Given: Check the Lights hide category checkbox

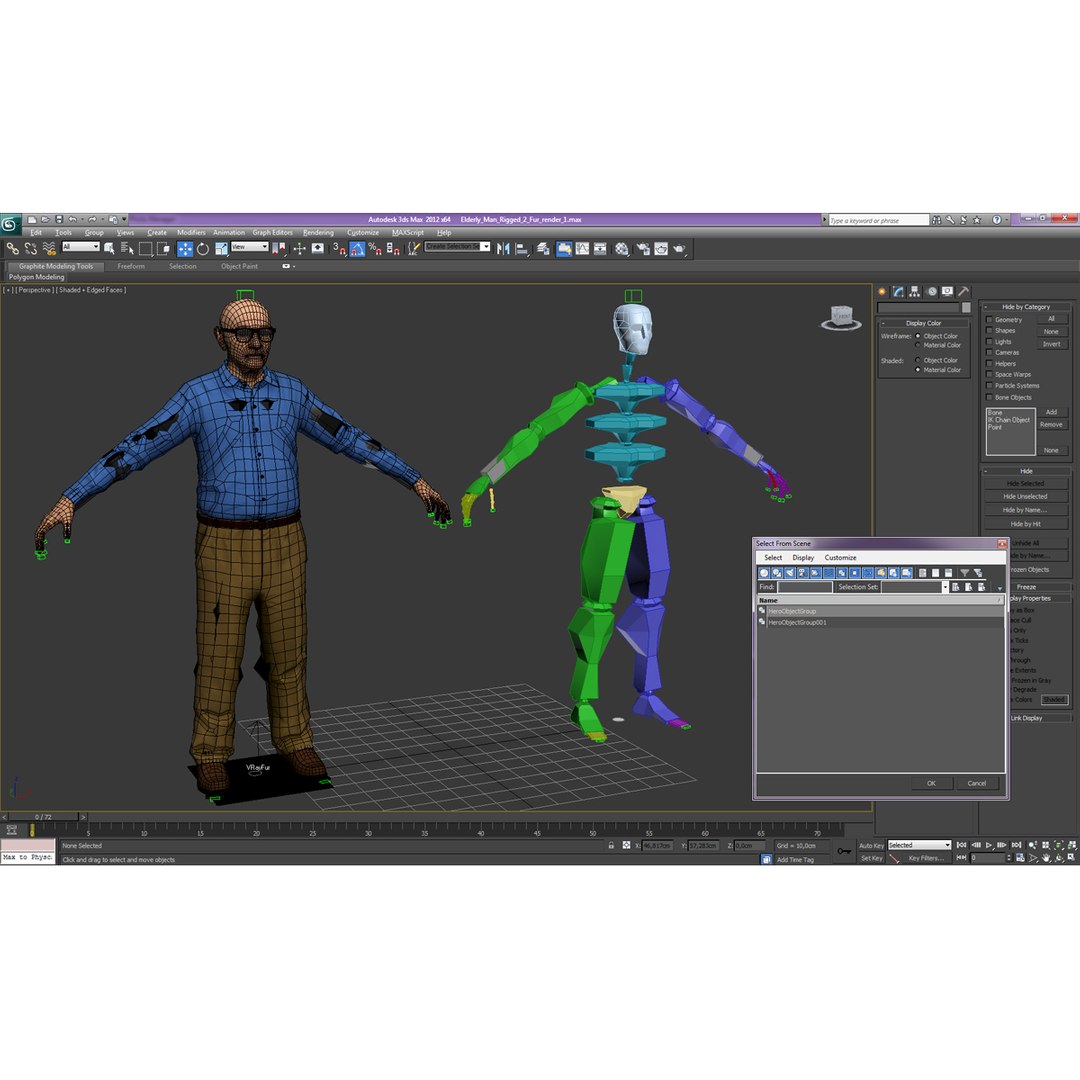Looking at the screenshot, I should tap(989, 342).
